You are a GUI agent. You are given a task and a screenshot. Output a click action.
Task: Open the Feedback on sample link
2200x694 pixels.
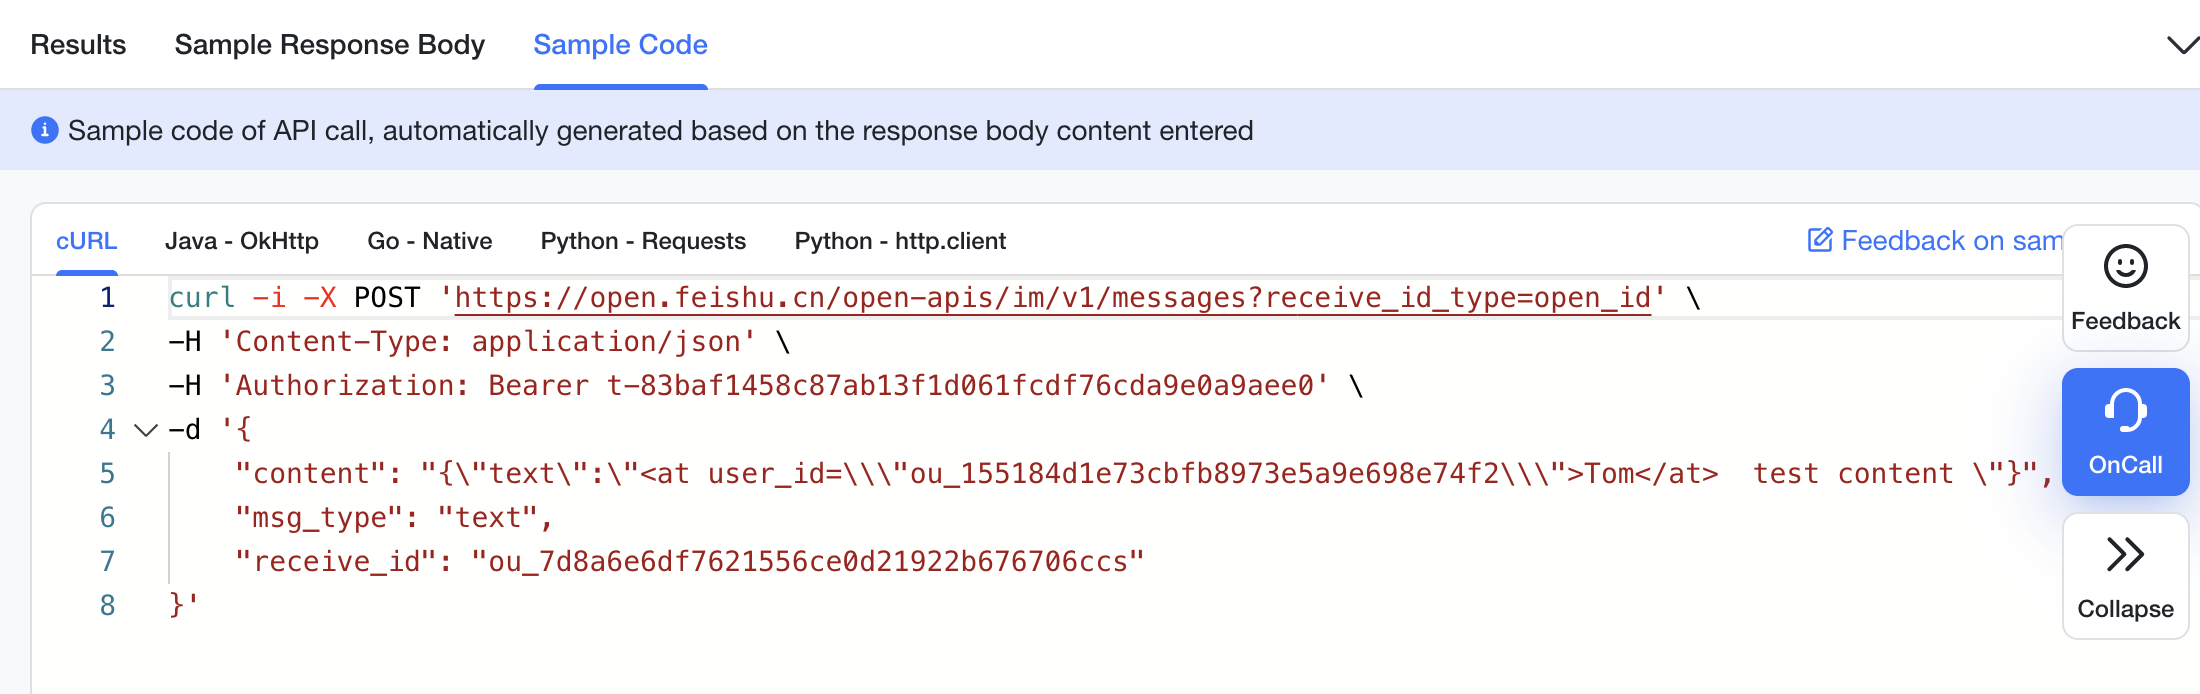(x=1950, y=241)
